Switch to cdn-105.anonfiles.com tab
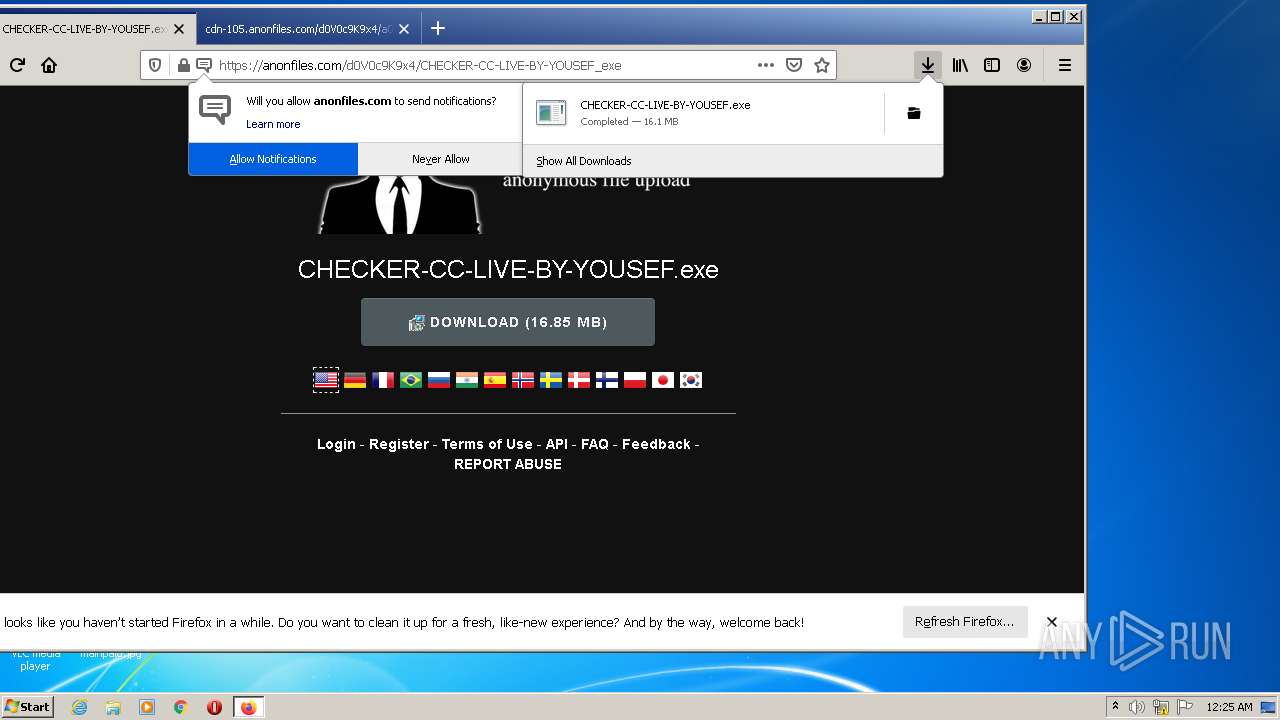The width and height of the screenshot is (1280, 720). 308,29
